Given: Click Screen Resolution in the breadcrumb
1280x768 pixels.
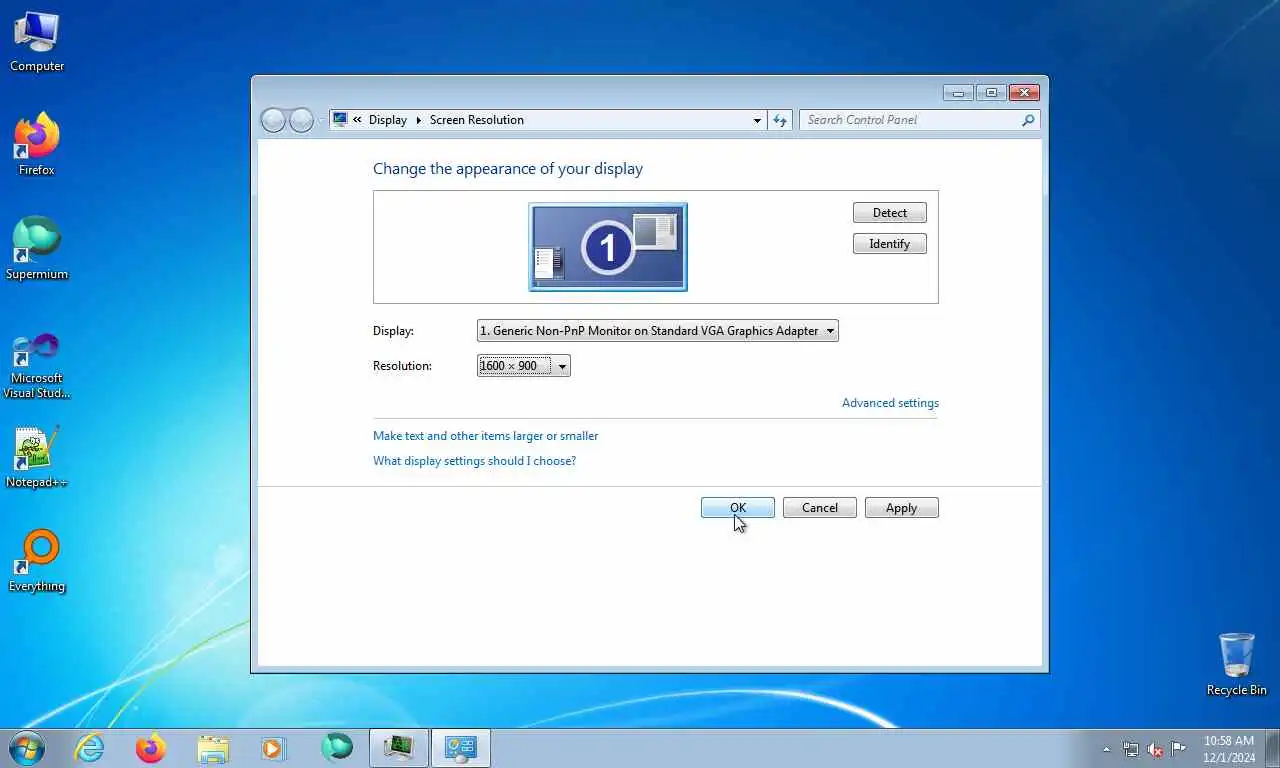Looking at the screenshot, I should click(477, 120).
